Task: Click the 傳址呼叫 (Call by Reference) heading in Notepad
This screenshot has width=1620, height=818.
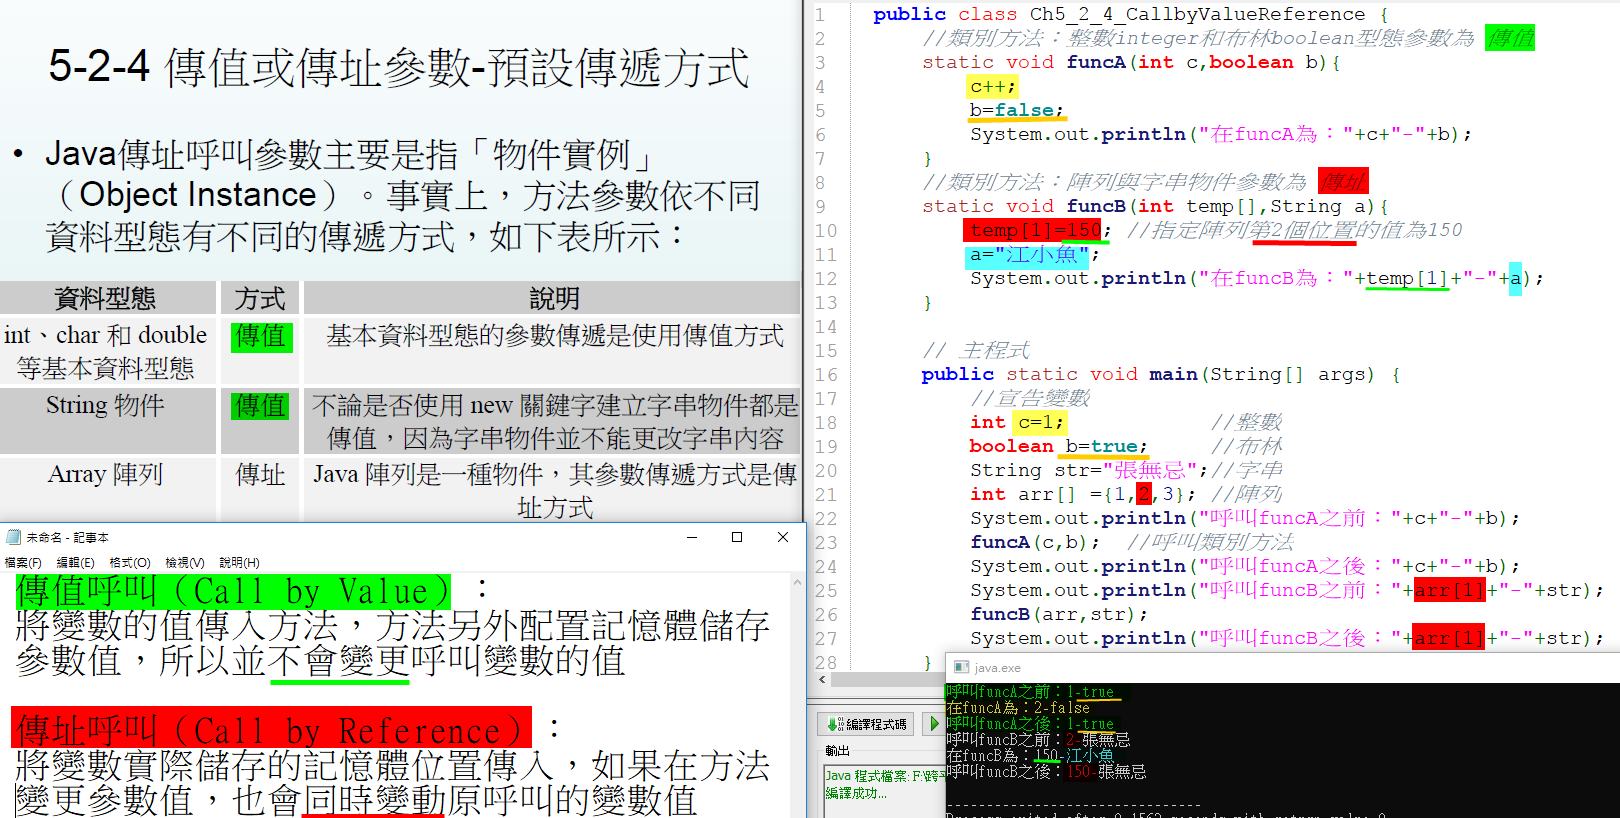Action: (x=270, y=730)
